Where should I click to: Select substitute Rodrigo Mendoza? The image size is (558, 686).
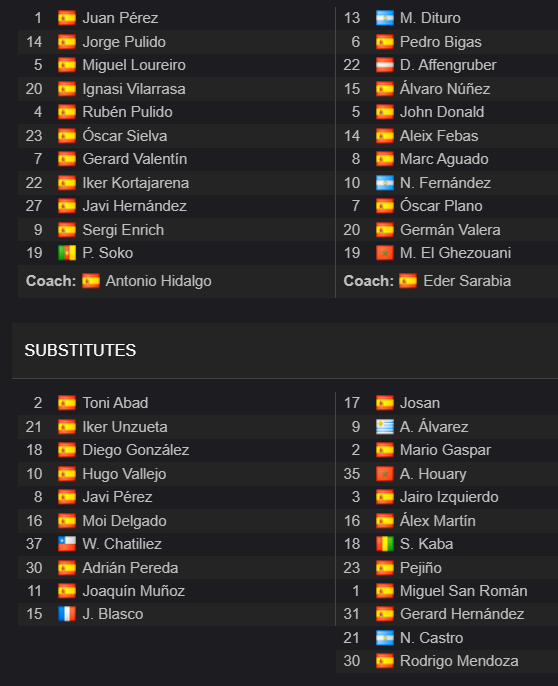pyautogui.click(x=459, y=661)
